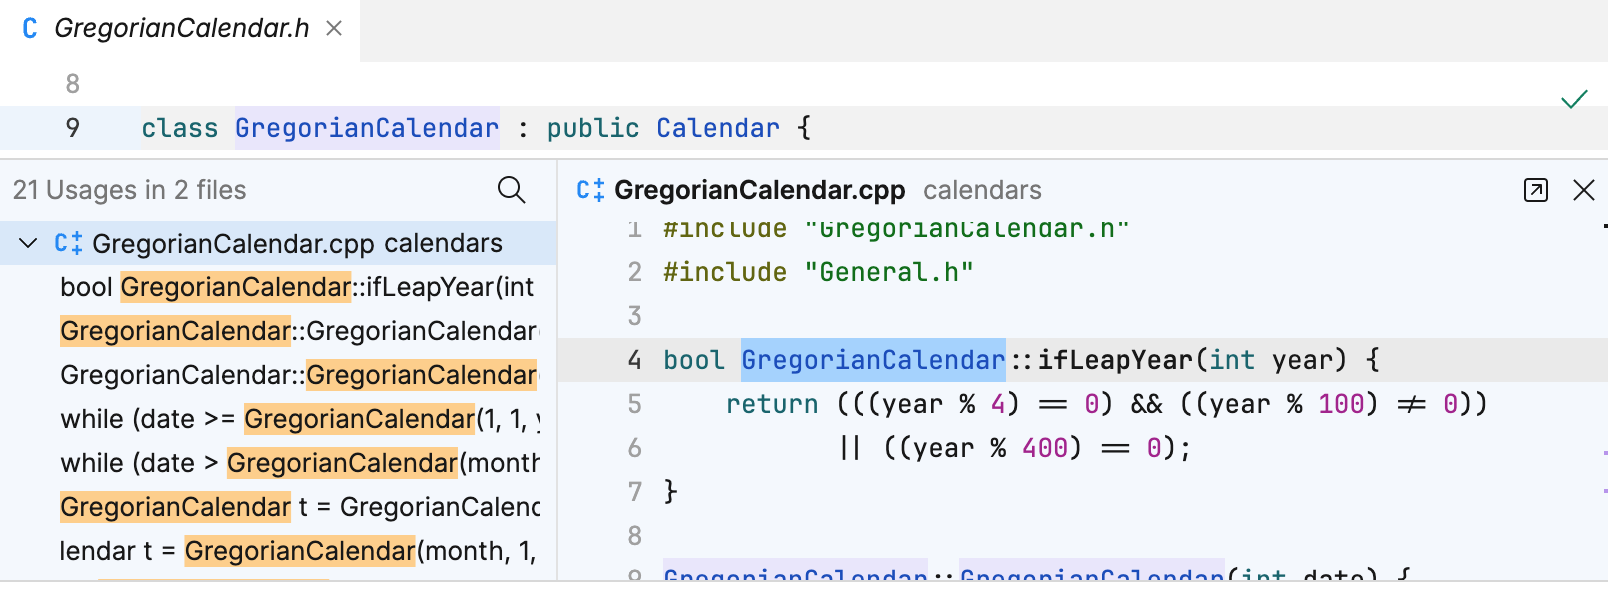Click the '21 Usages in 2 files' label
Screen dimensions: 1608x597
point(129,190)
